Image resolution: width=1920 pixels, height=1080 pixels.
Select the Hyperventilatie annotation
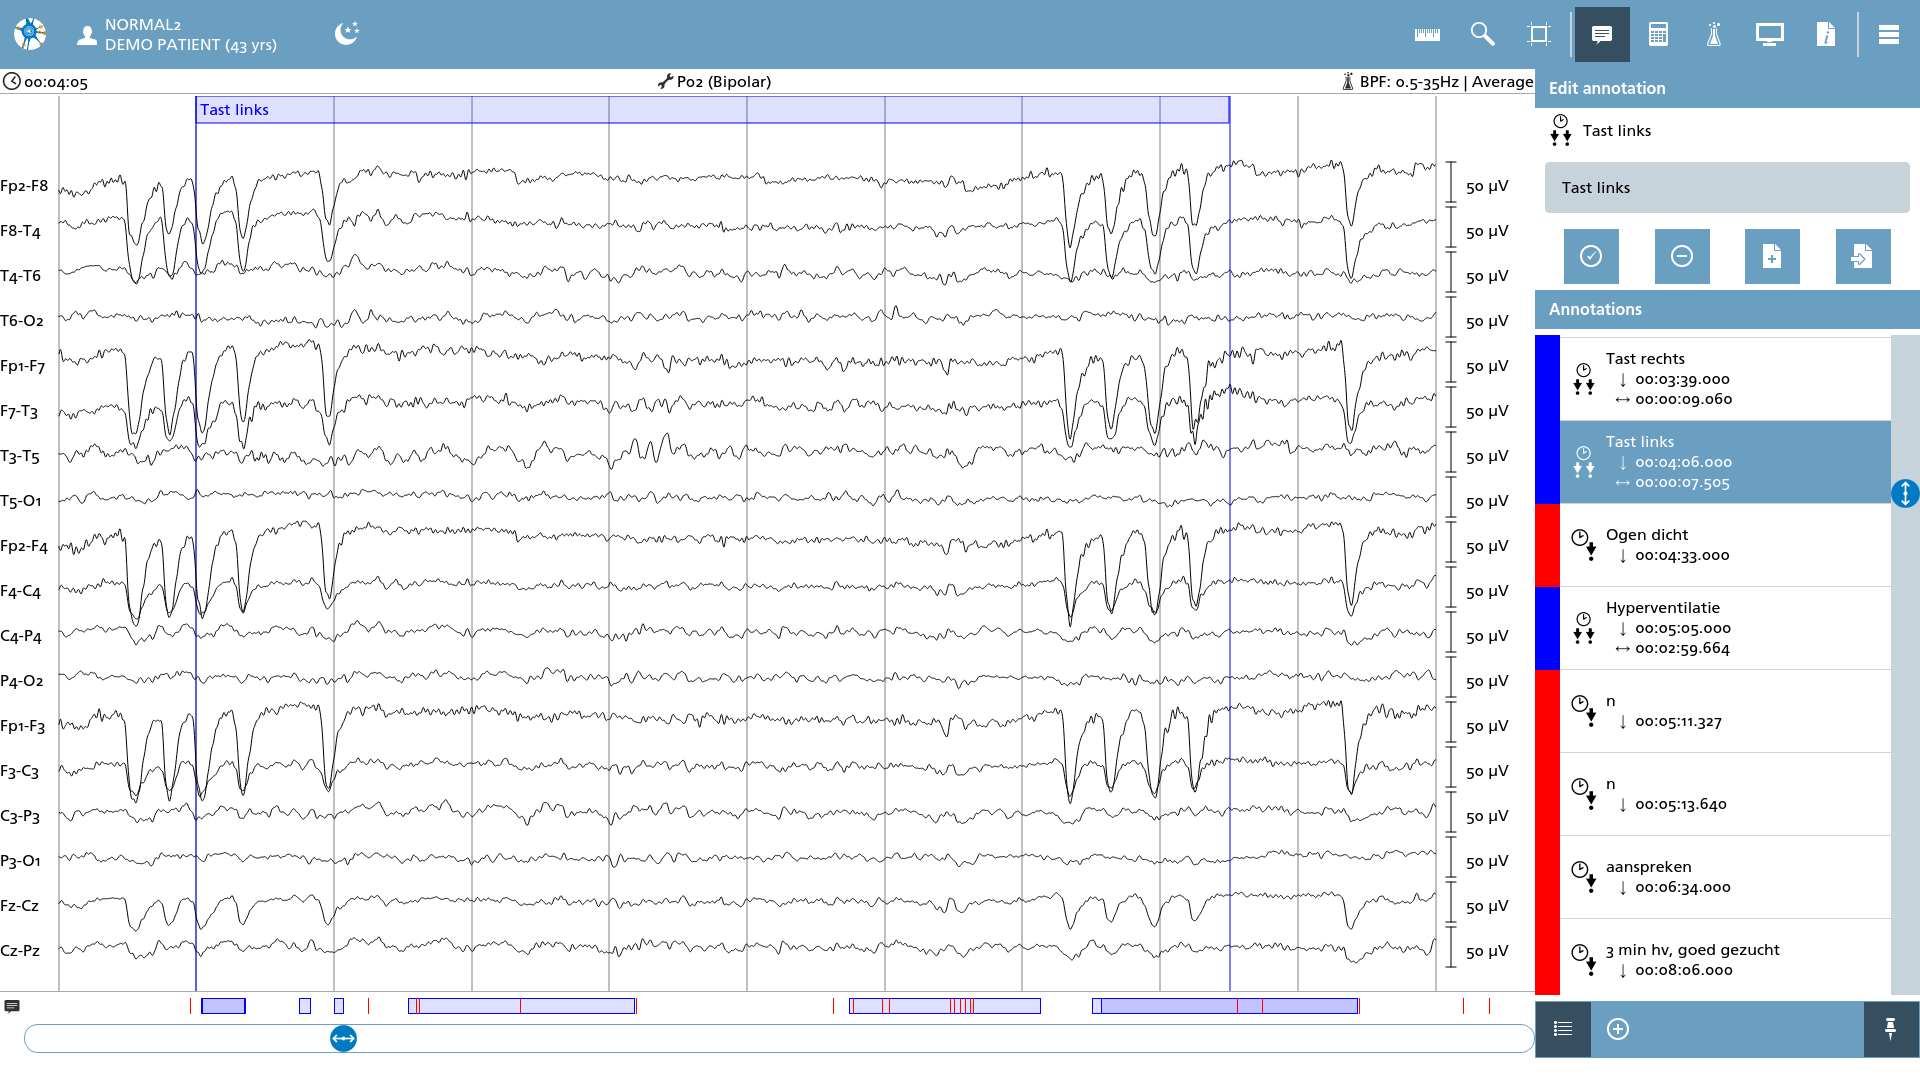pyautogui.click(x=1725, y=628)
